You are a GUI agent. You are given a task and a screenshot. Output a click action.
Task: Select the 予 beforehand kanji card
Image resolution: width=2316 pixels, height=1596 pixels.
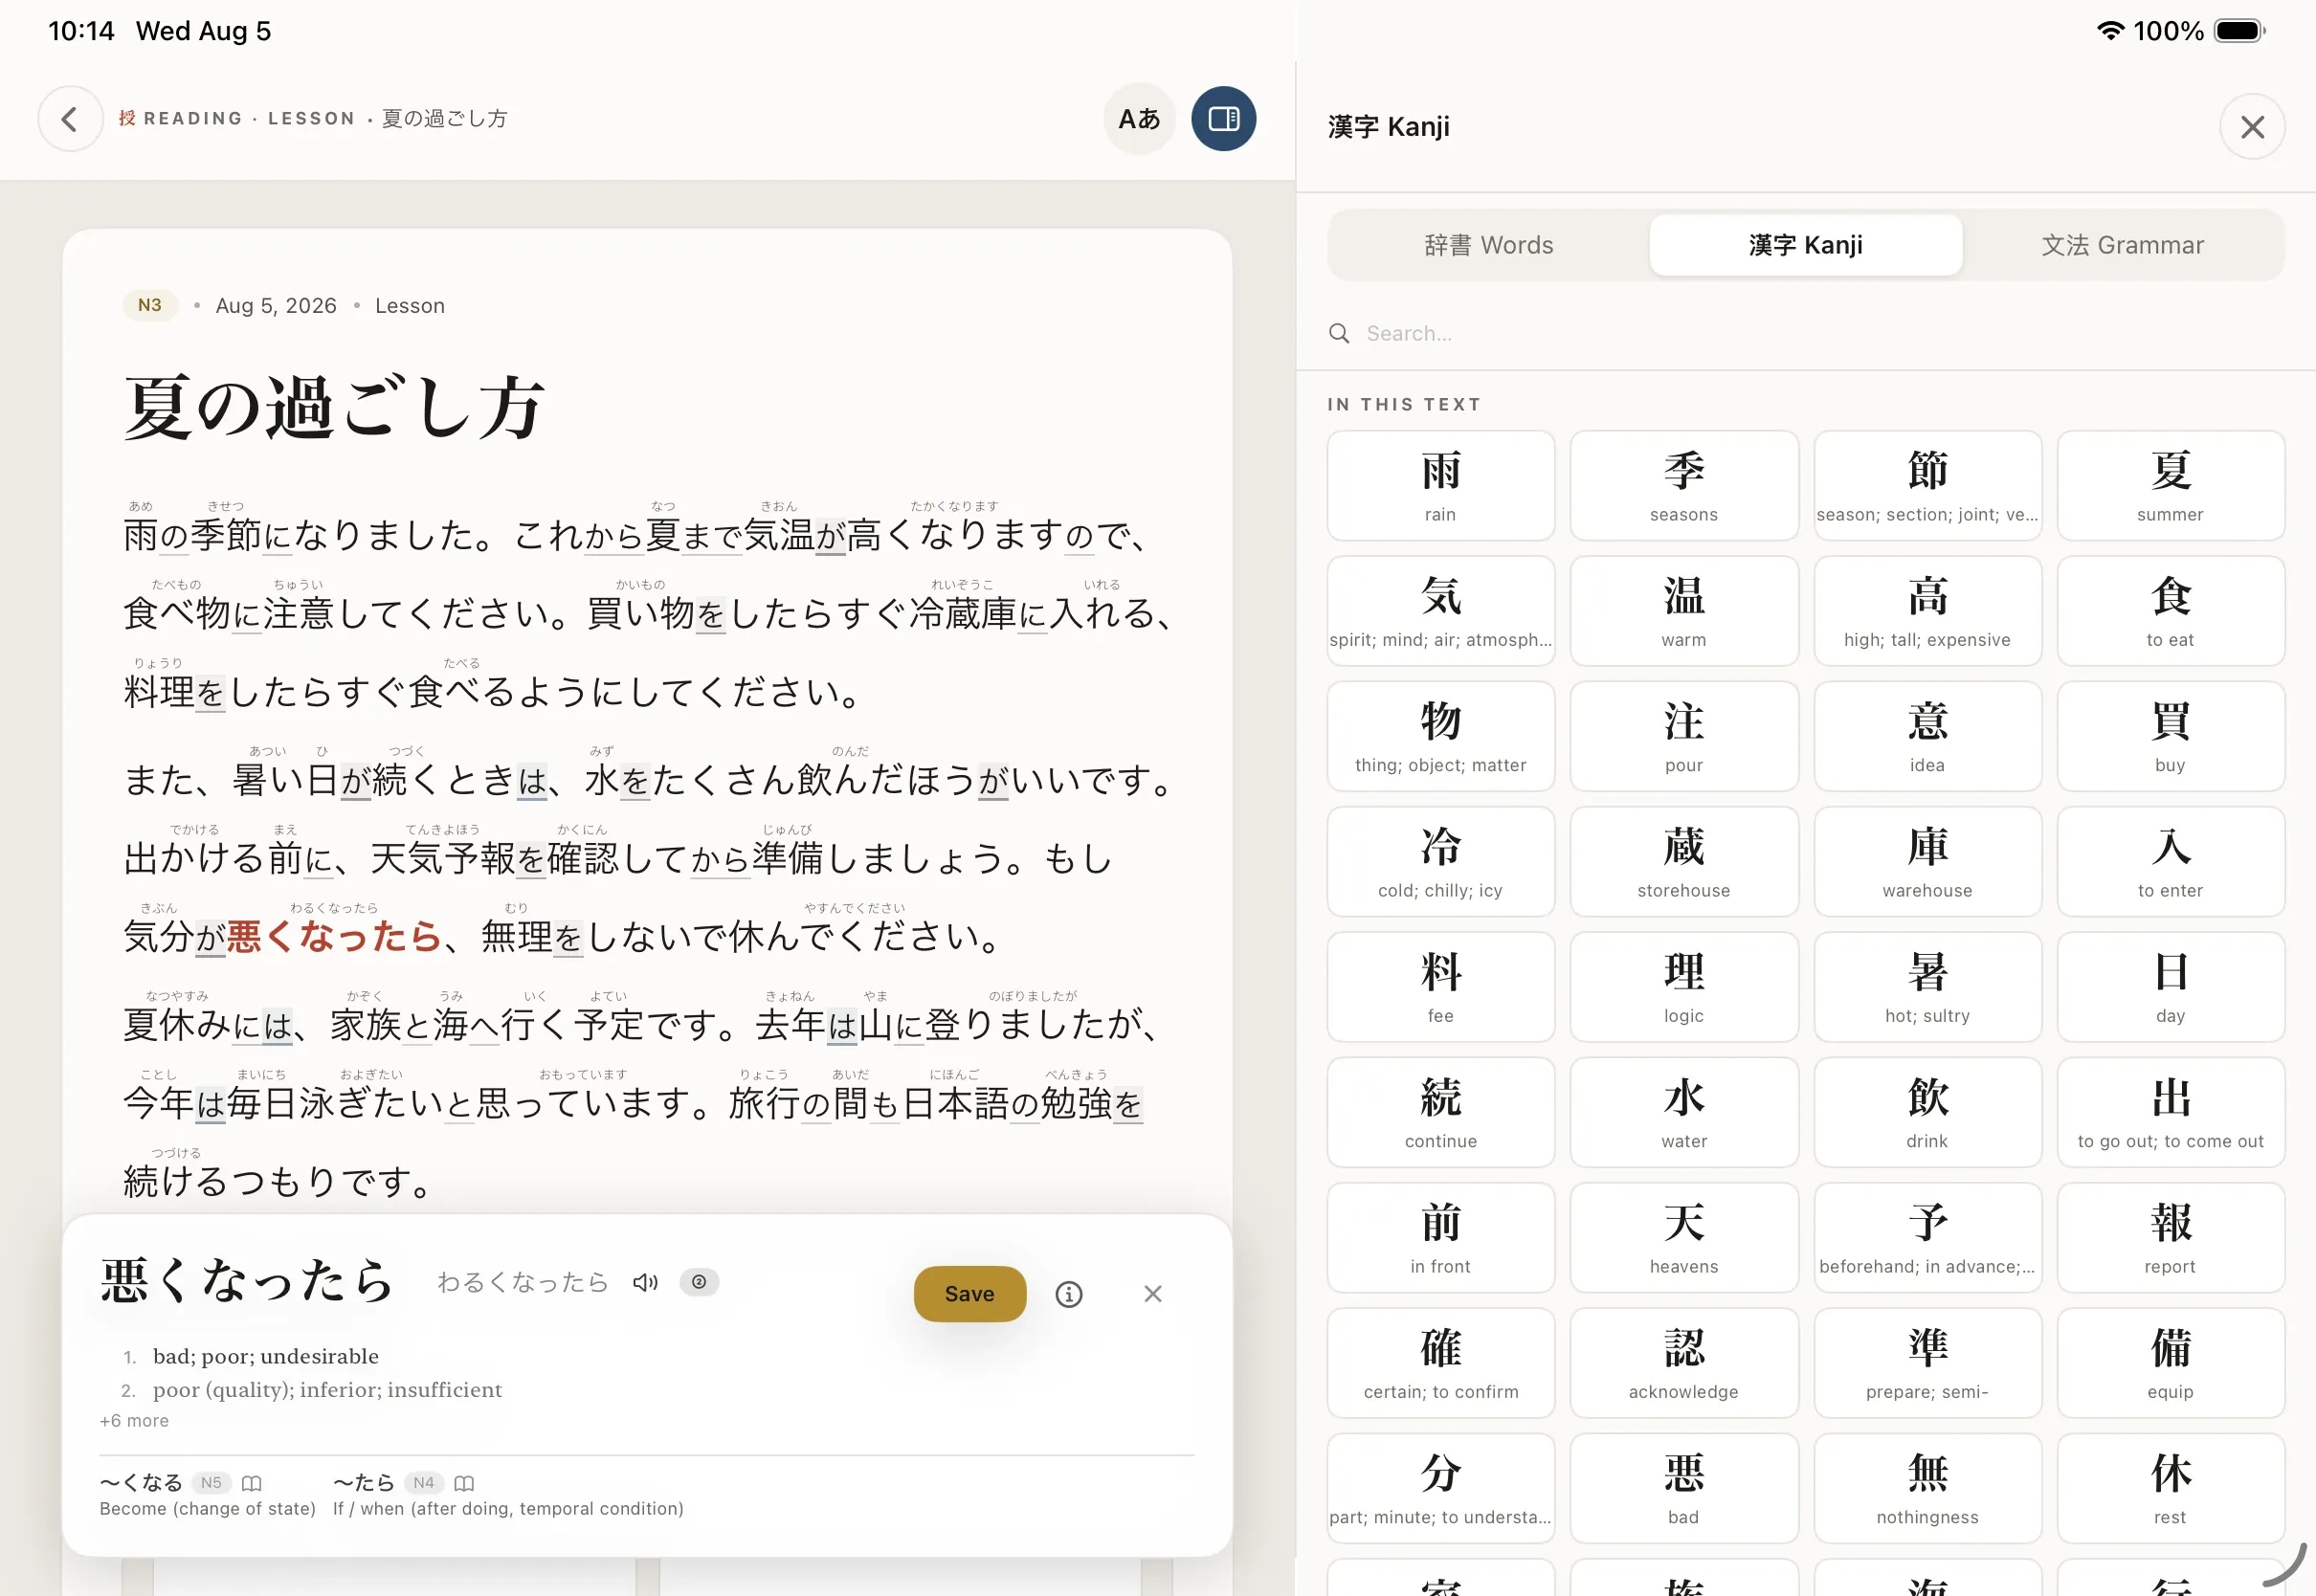[1928, 1238]
